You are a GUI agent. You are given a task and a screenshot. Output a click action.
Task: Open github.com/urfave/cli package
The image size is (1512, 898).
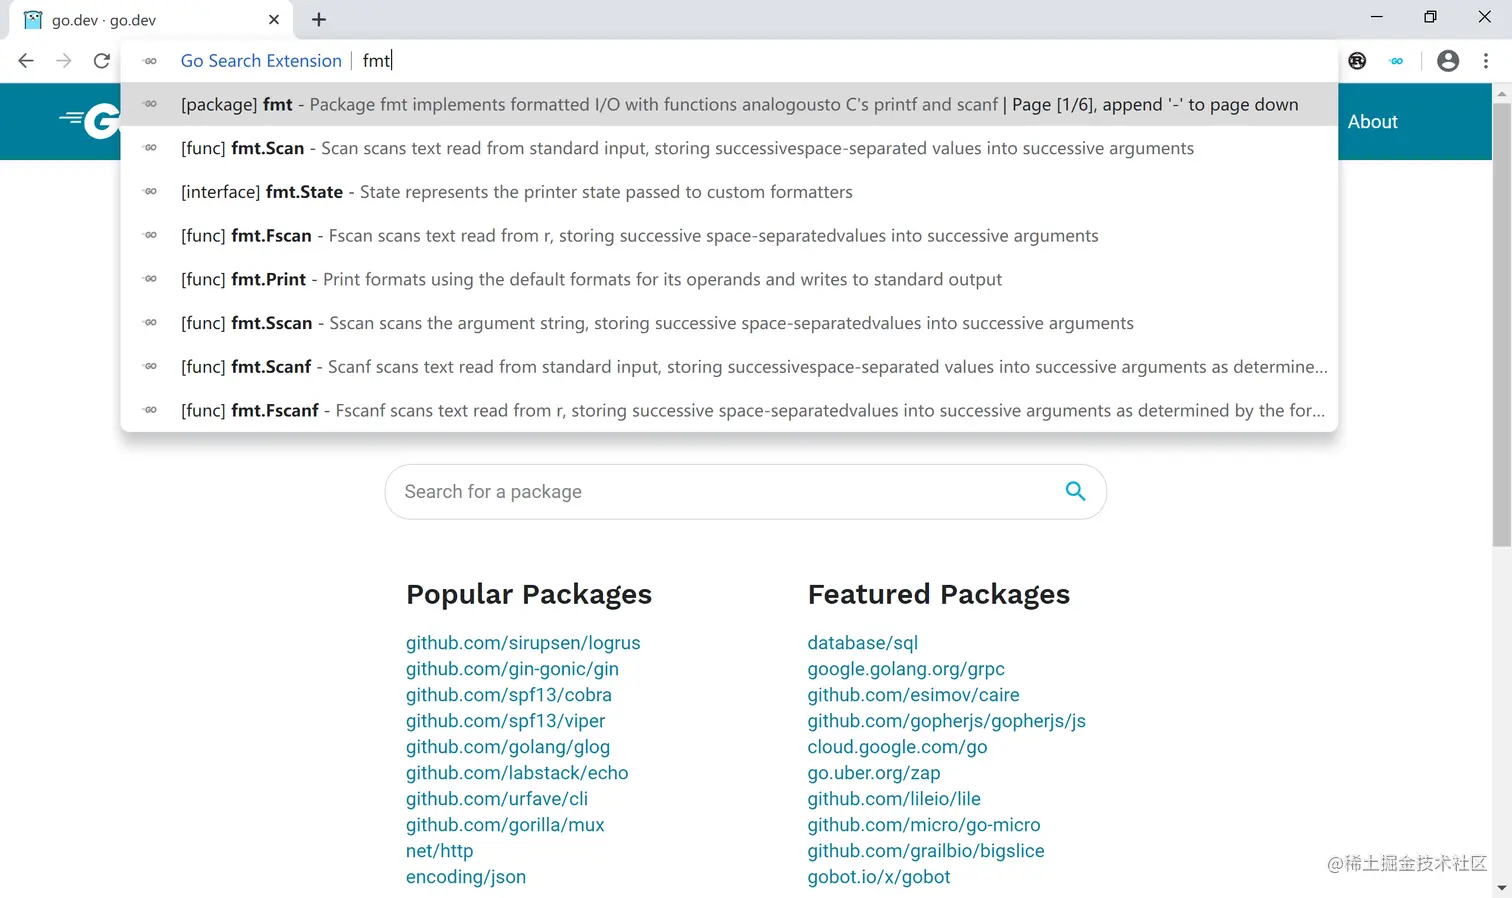click(x=497, y=799)
